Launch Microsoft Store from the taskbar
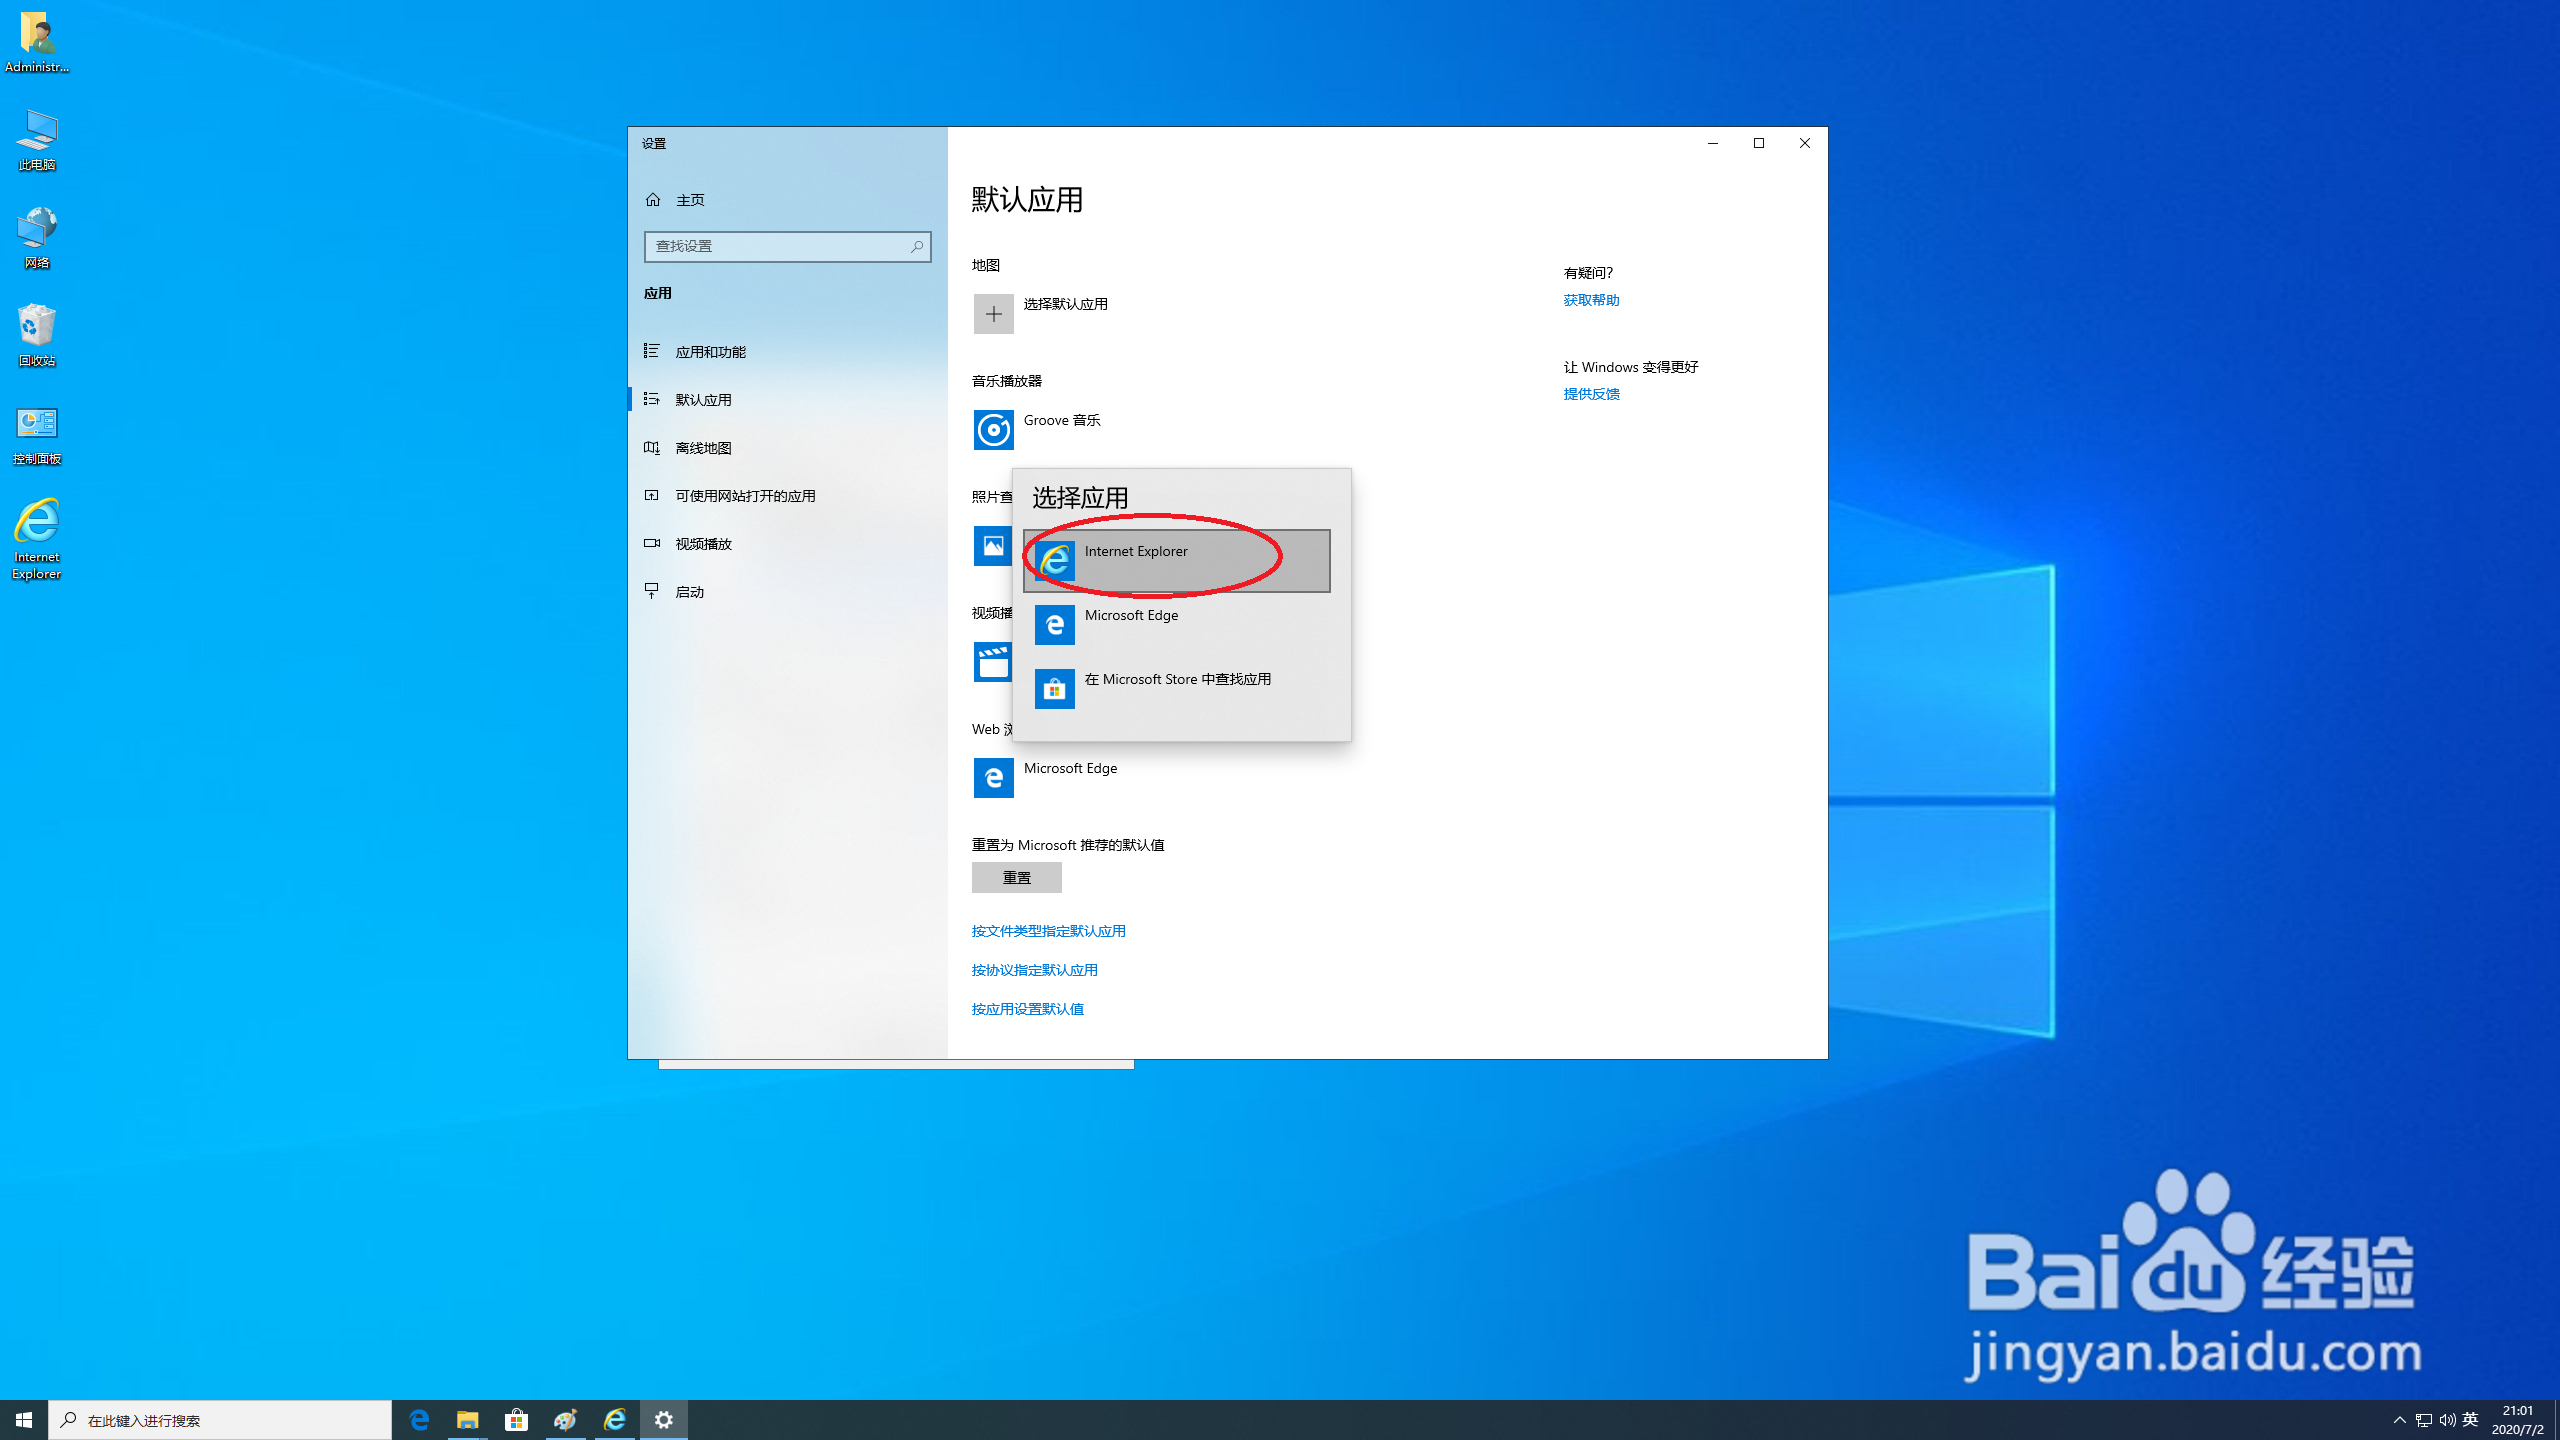 [x=516, y=1419]
